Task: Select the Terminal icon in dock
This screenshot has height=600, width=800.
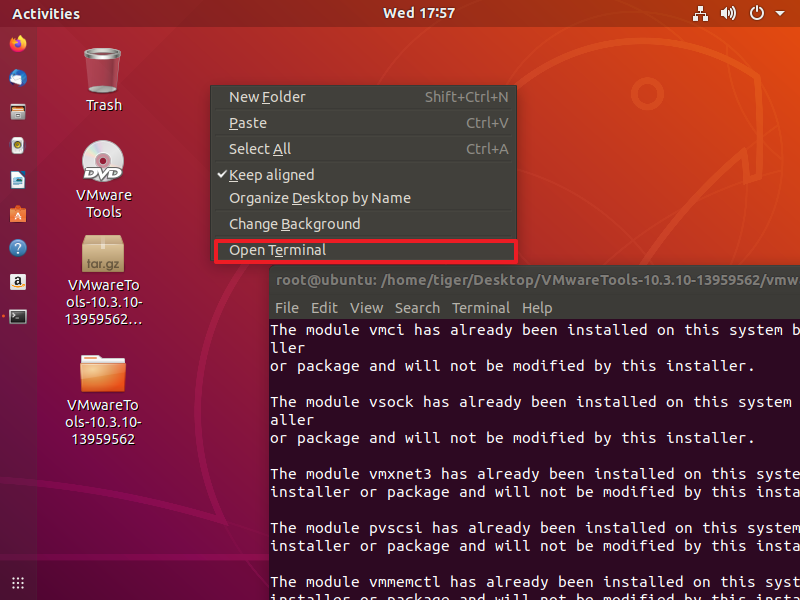Action: (x=18, y=316)
